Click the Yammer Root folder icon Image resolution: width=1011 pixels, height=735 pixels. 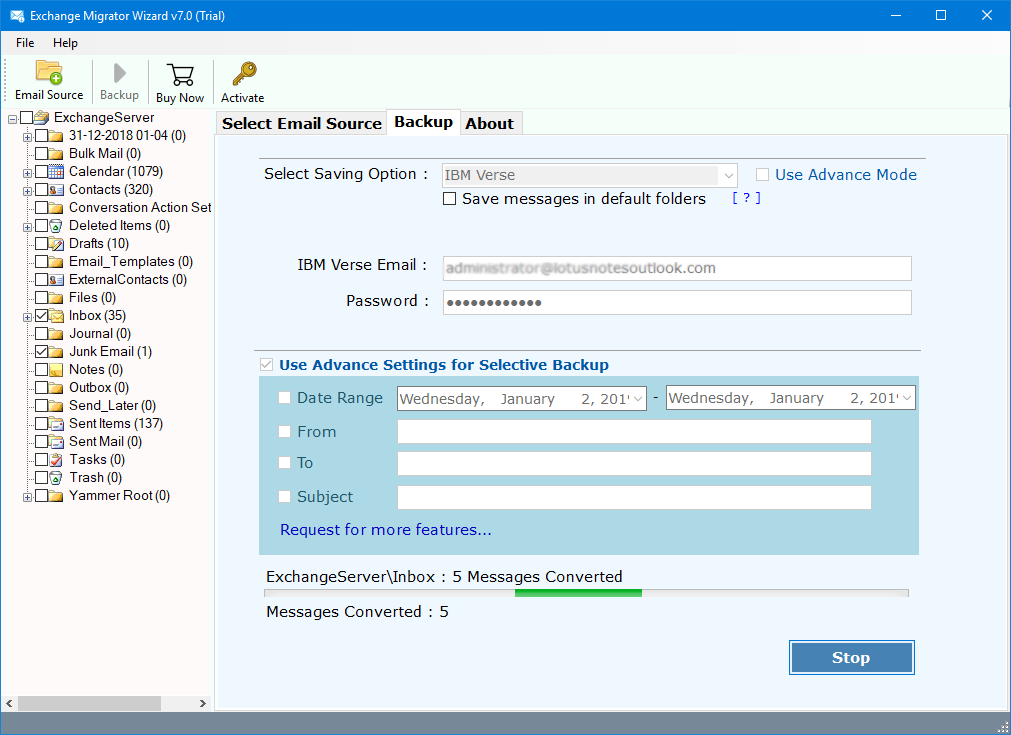[57, 496]
